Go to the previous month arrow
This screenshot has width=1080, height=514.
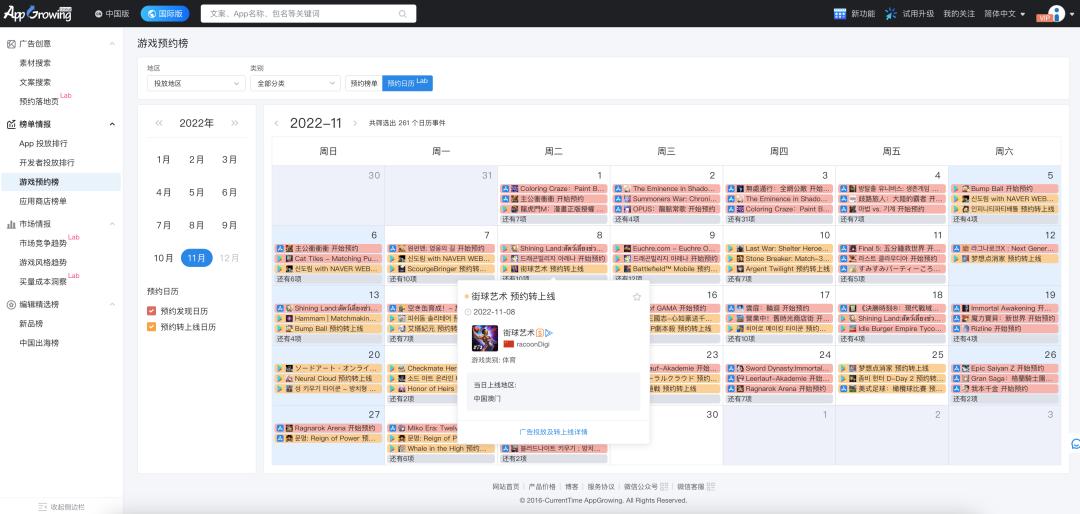(277, 123)
